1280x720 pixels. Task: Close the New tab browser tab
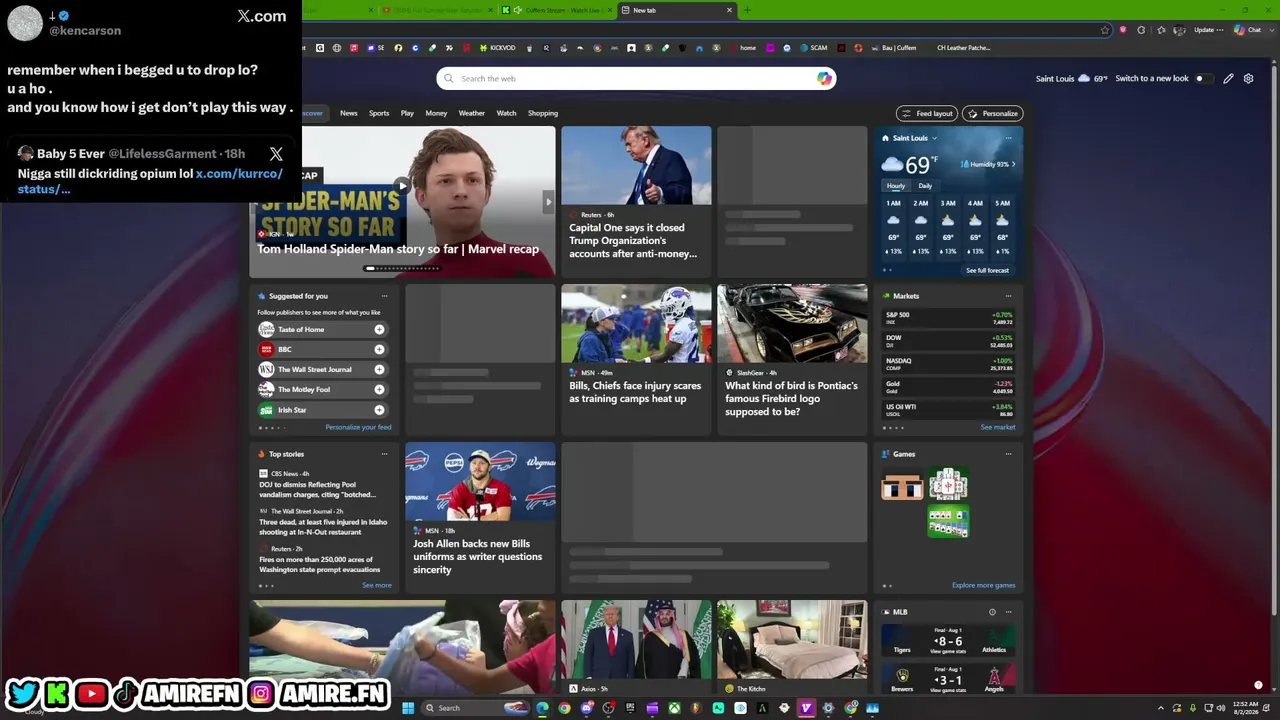coord(729,10)
